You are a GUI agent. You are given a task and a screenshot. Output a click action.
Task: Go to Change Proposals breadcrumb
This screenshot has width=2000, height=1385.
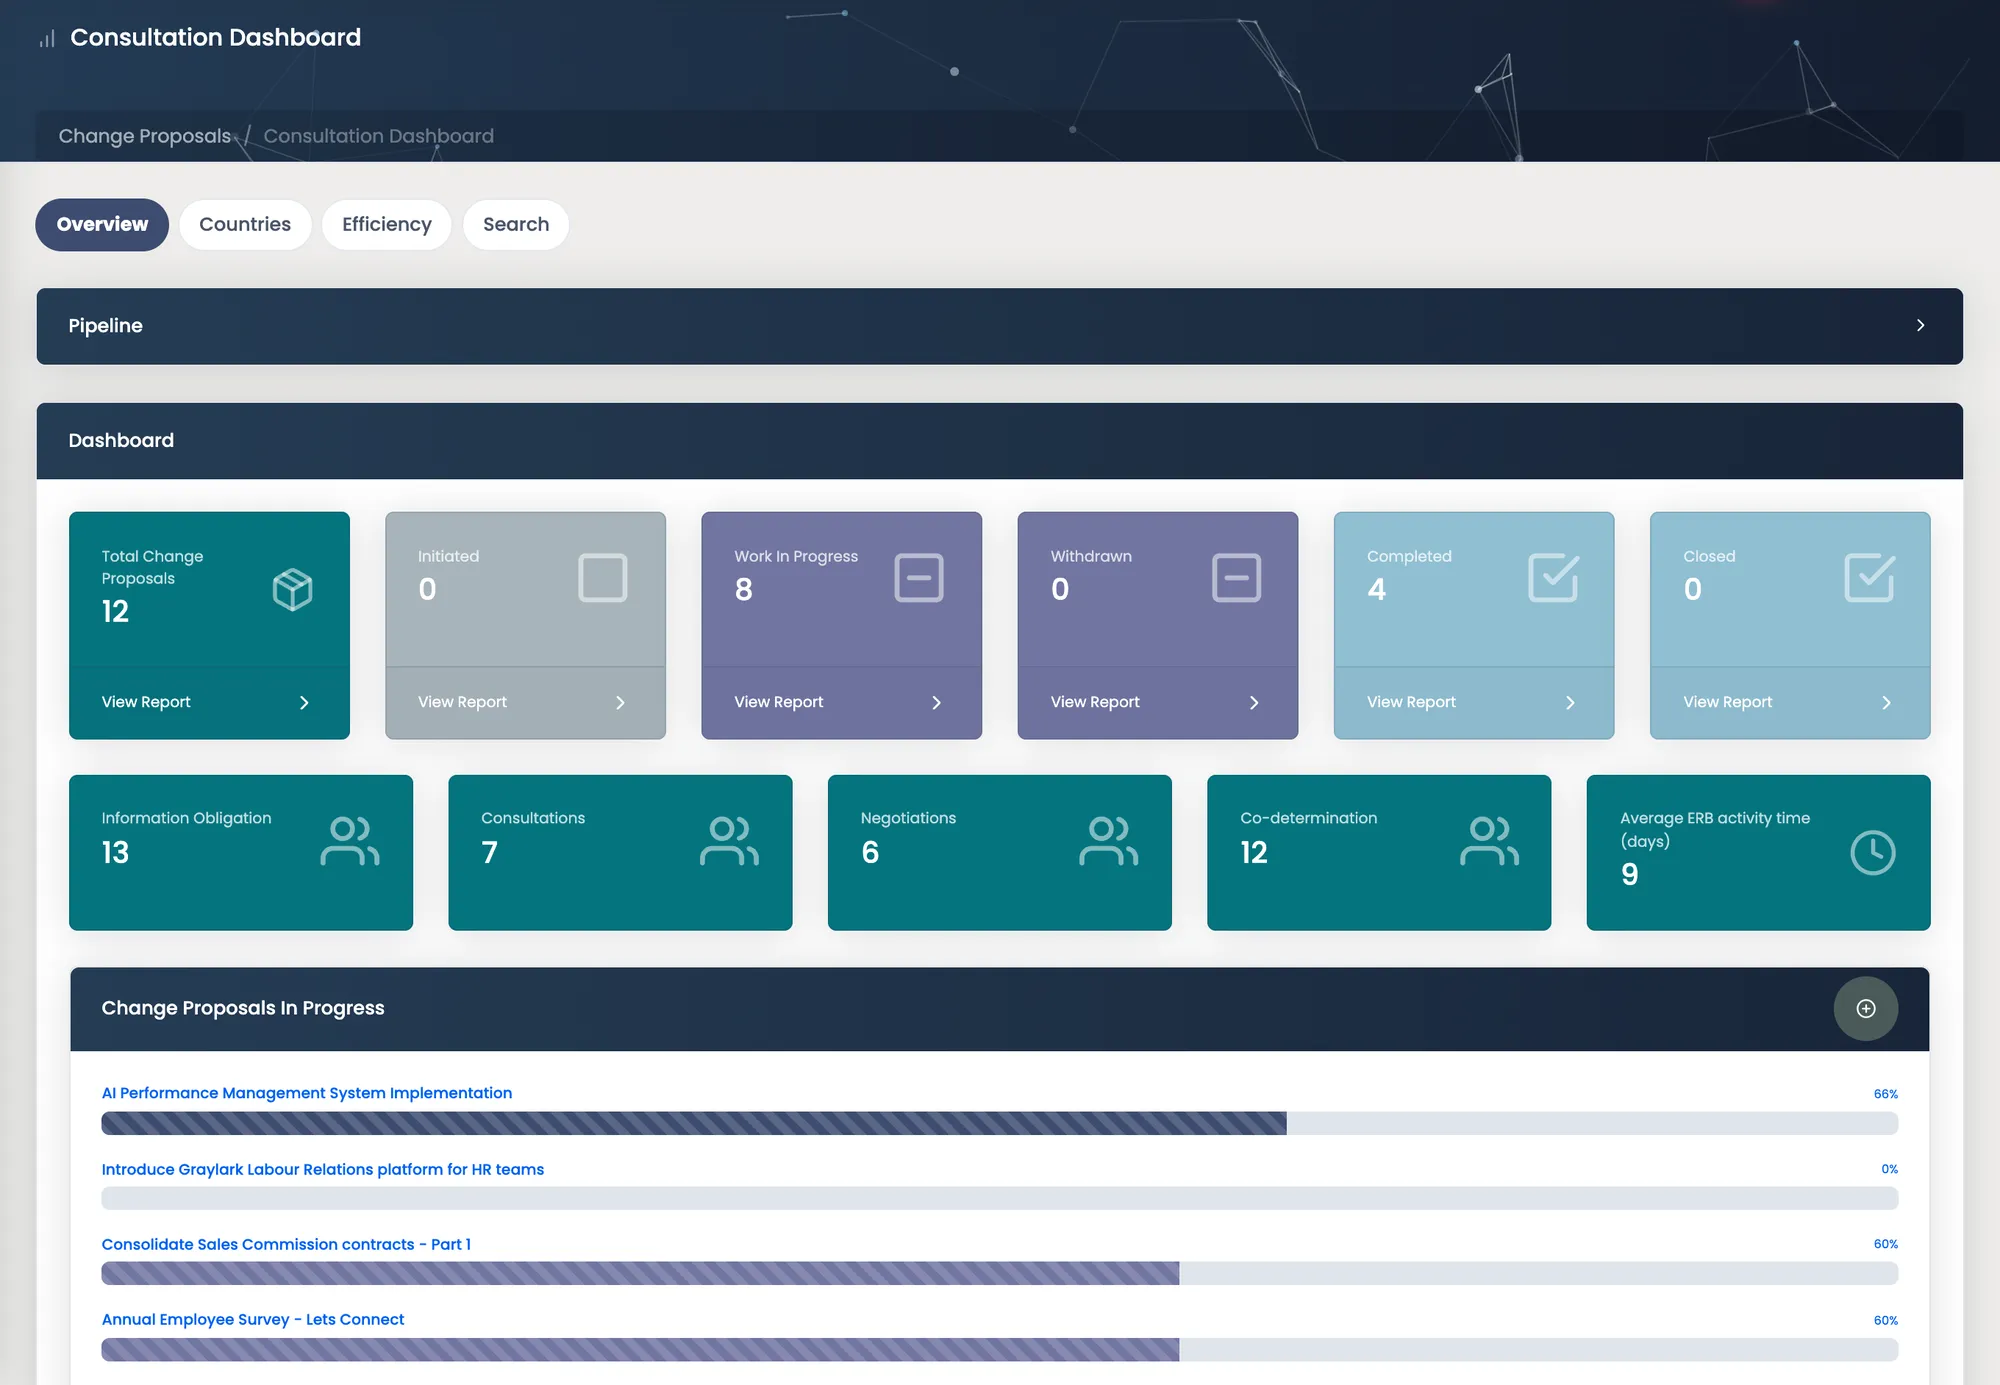click(x=145, y=136)
